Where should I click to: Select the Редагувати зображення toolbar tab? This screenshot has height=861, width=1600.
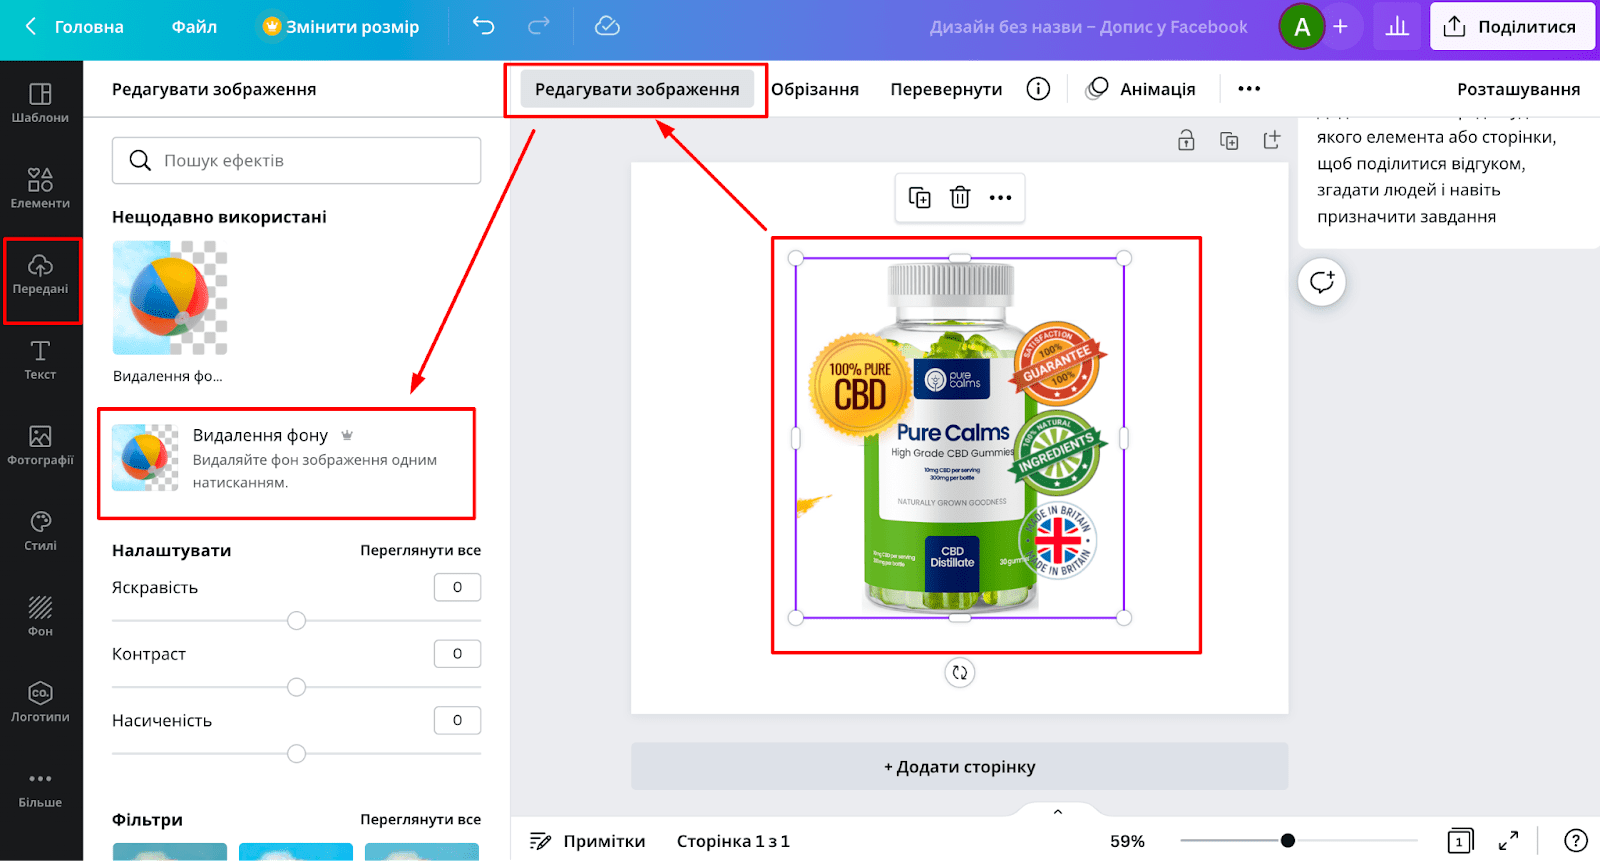point(637,89)
